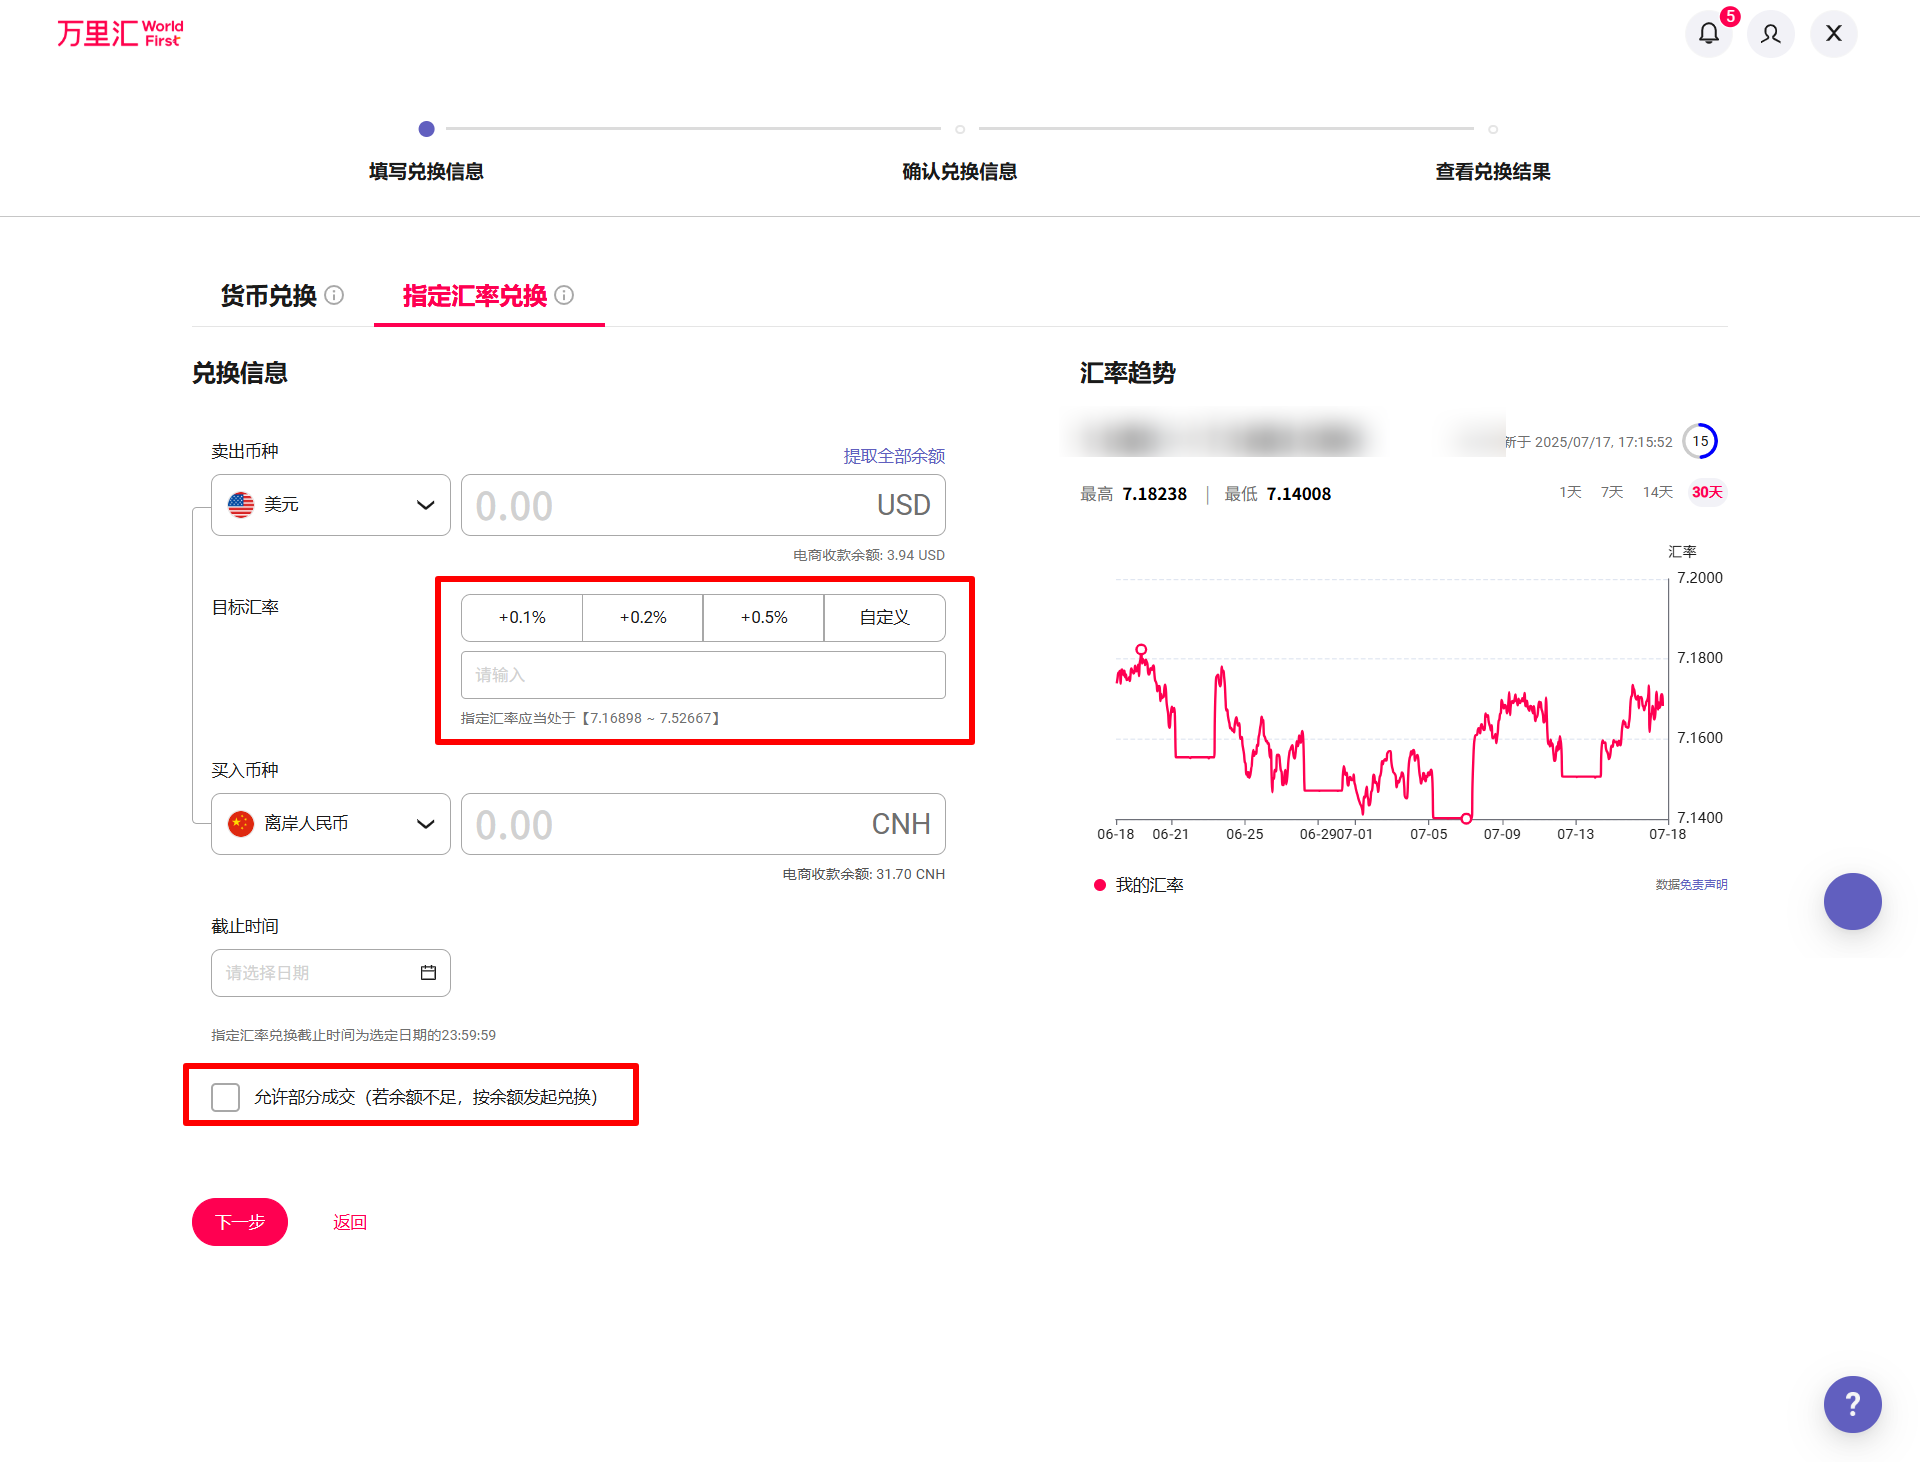The image size is (1920, 1462).
Task: Select the 7天 chart range tab
Action: [x=1611, y=492]
